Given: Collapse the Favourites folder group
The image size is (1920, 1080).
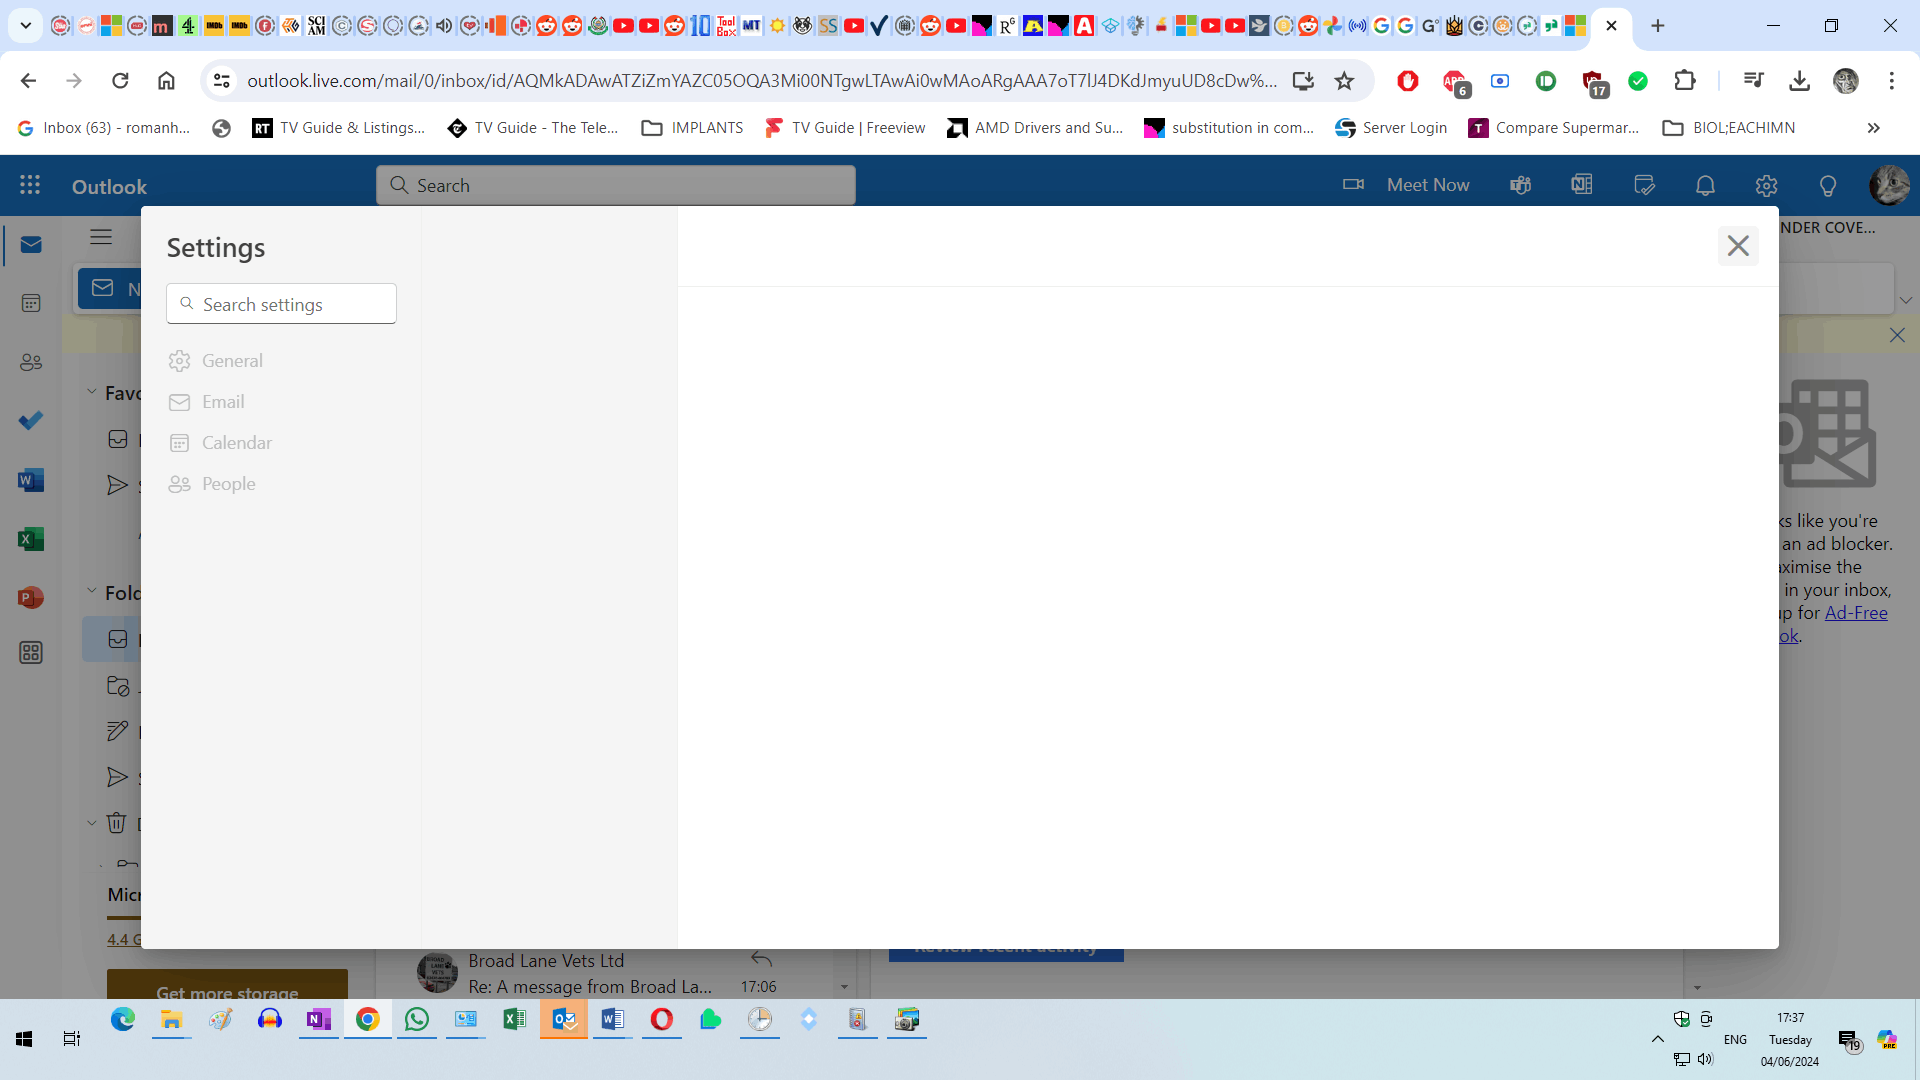Looking at the screenshot, I should [x=92, y=392].
